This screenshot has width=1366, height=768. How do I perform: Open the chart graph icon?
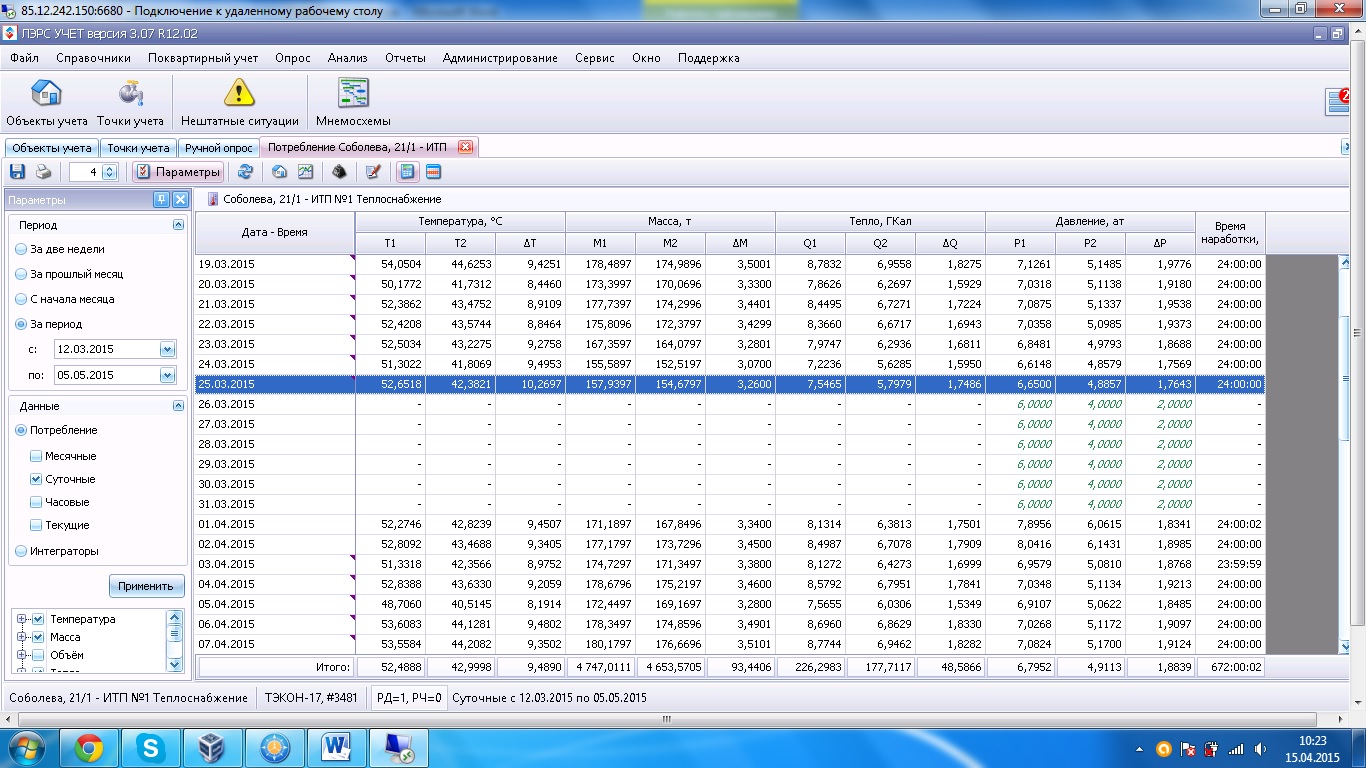pyautogui.click(x=305, y=172)
